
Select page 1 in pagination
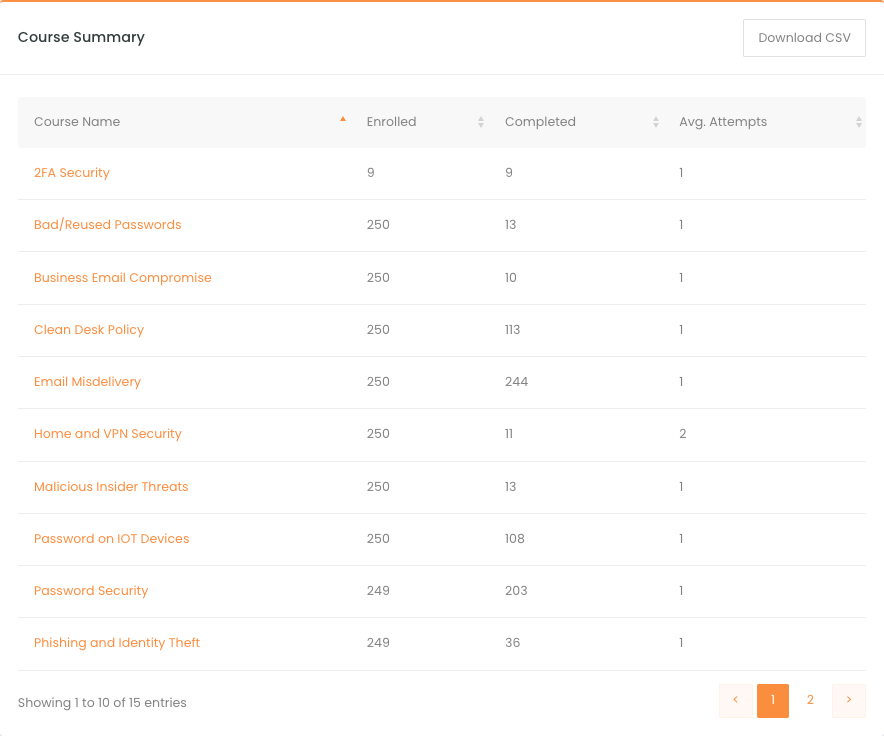click(x=773, y=700)
